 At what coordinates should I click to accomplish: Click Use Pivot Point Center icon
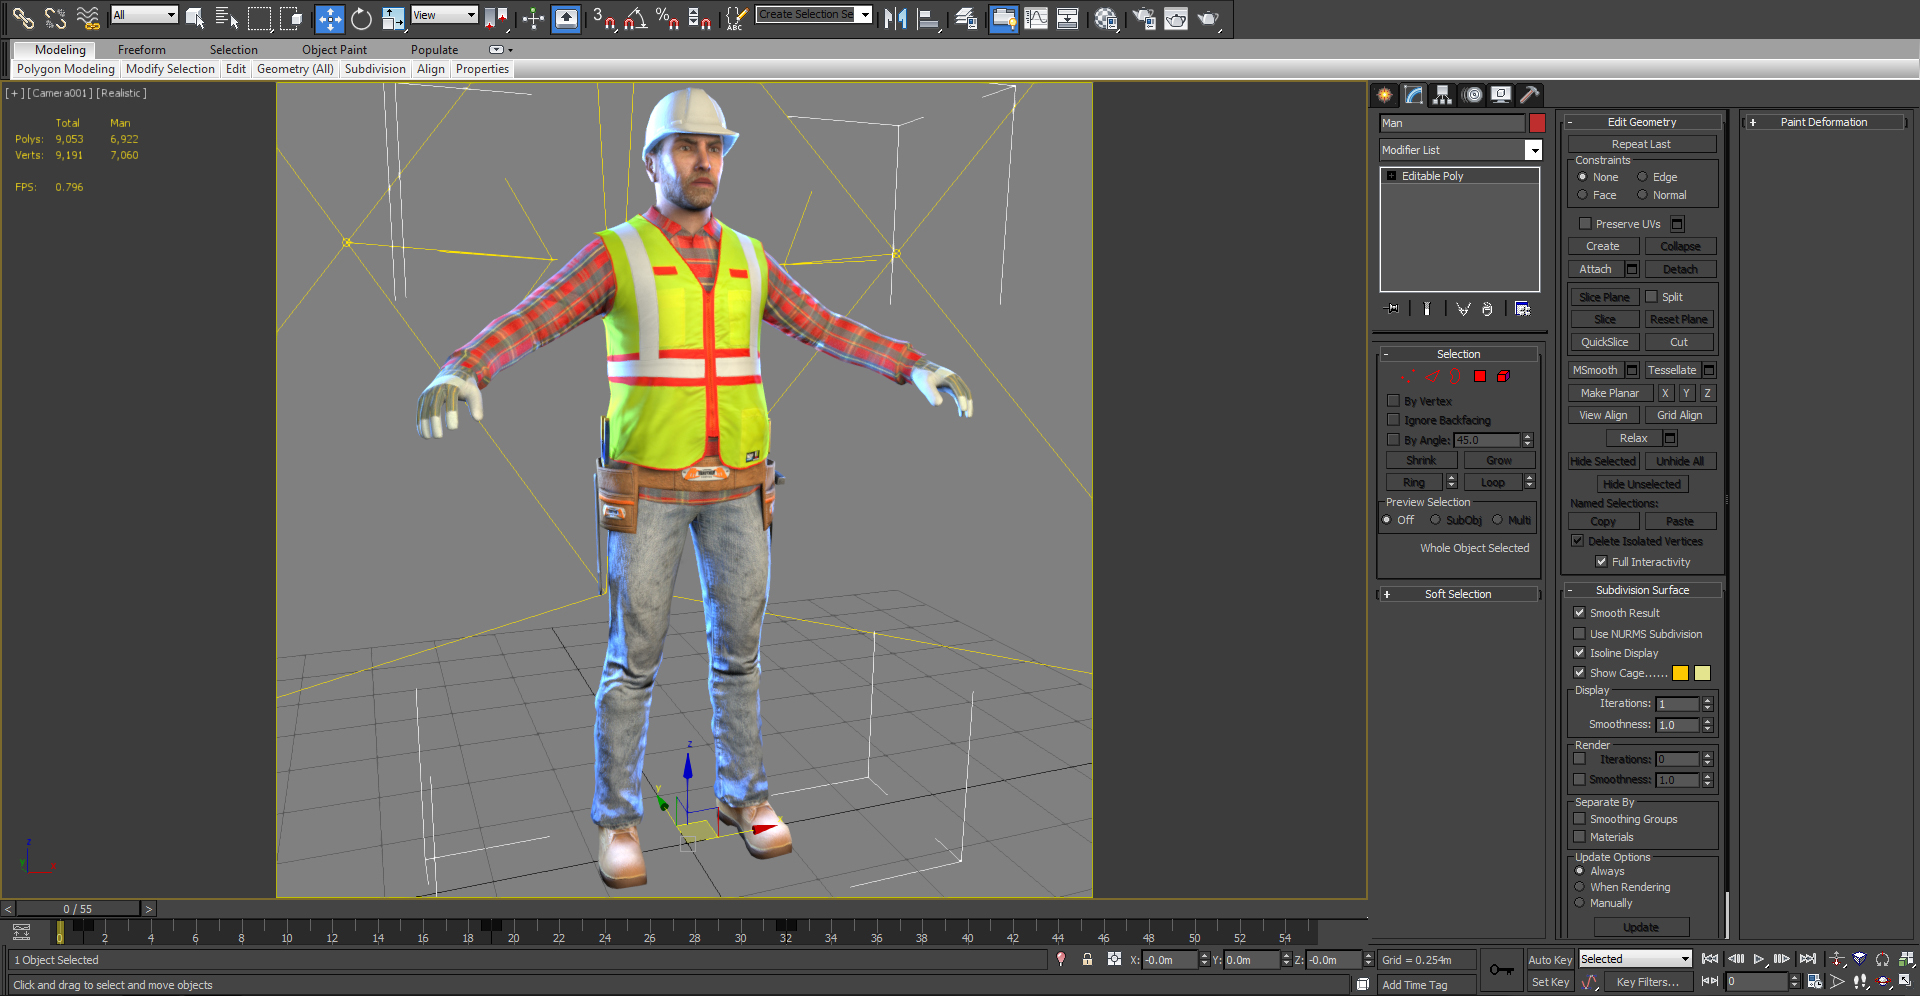click(496, 18)
